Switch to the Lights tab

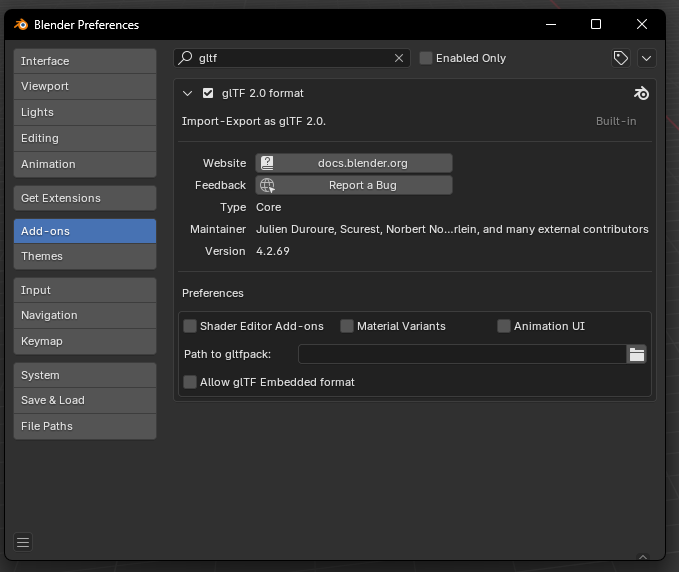[85, 113]
